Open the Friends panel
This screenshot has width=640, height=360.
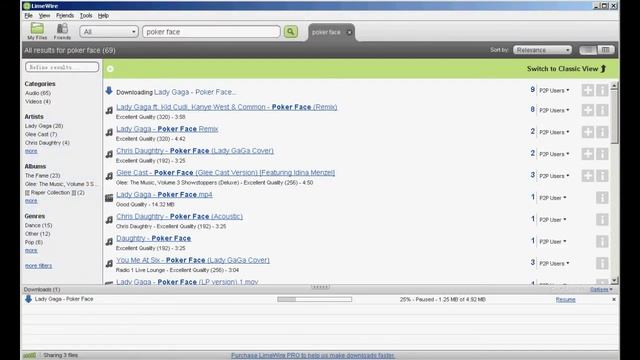62,31
